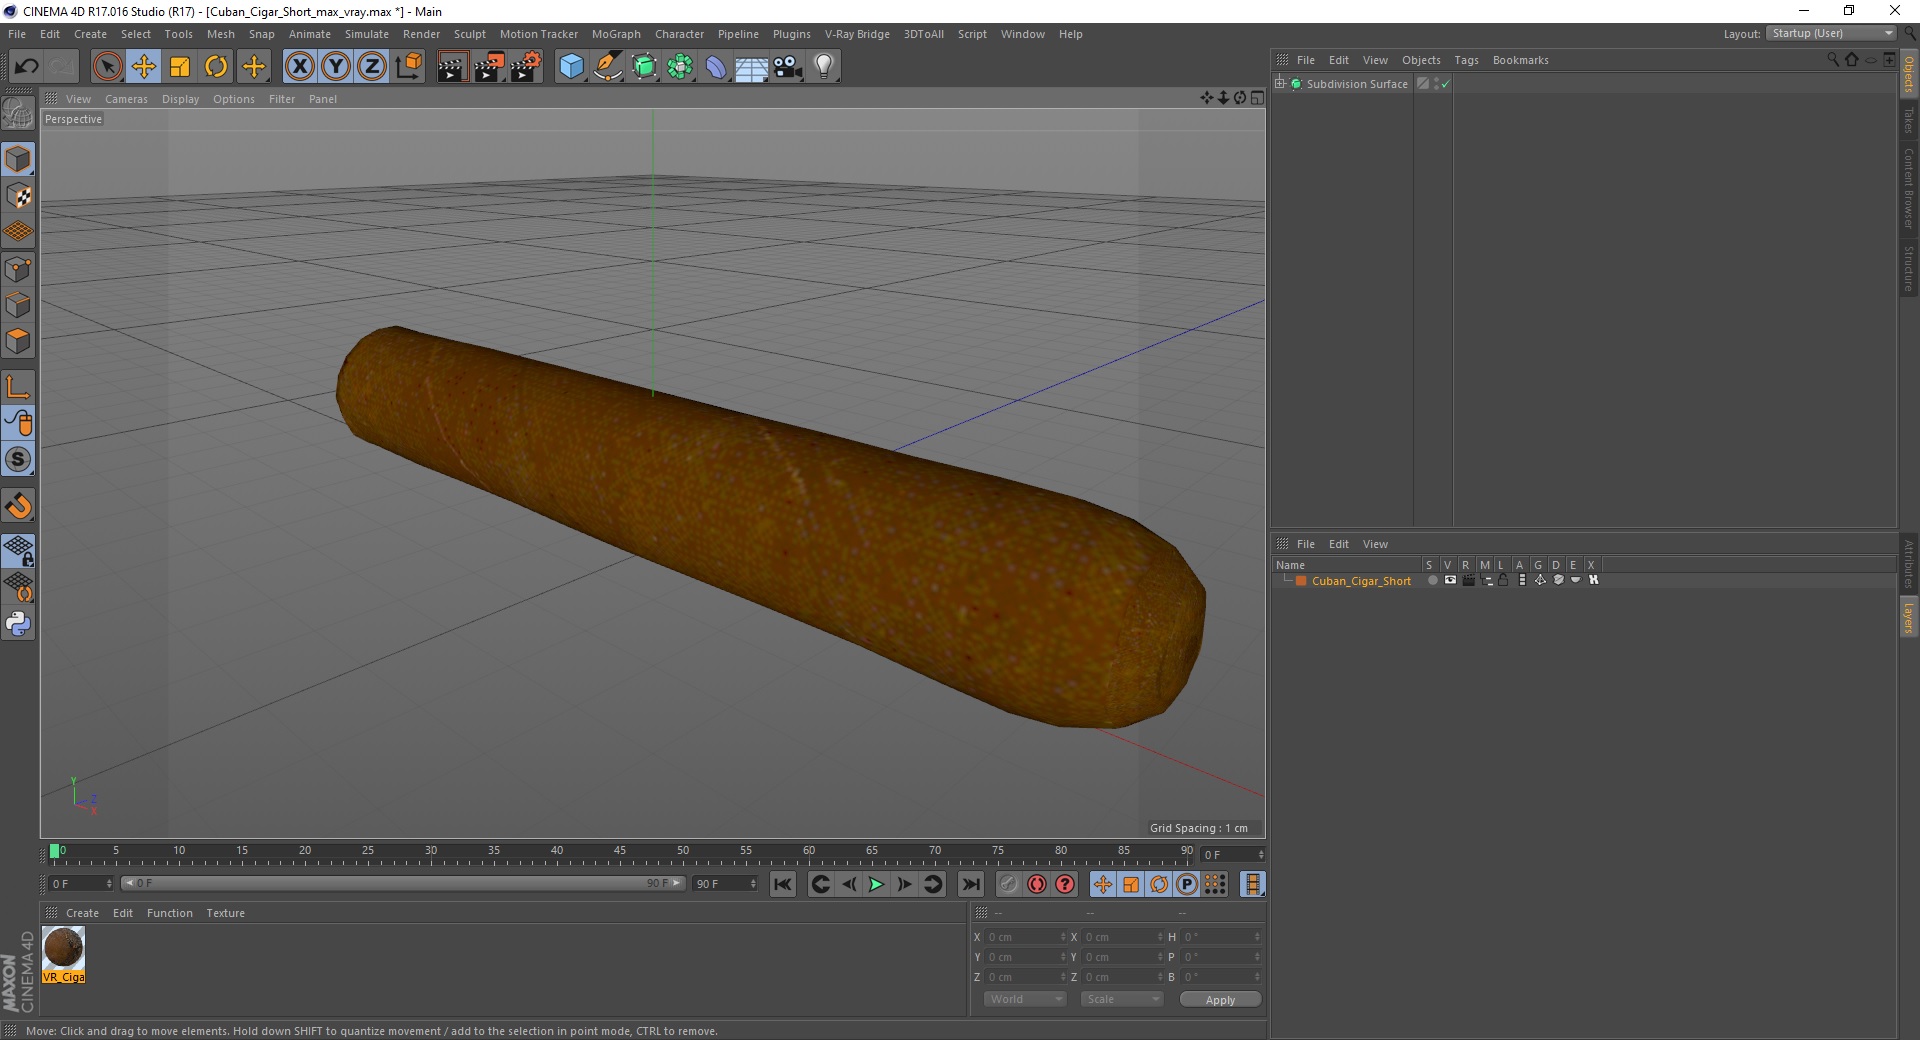This screenshot has width=1920, height=1040.
Task: Toggle Subdivision Surface visibility dots
Action: tap(1436, 84)
